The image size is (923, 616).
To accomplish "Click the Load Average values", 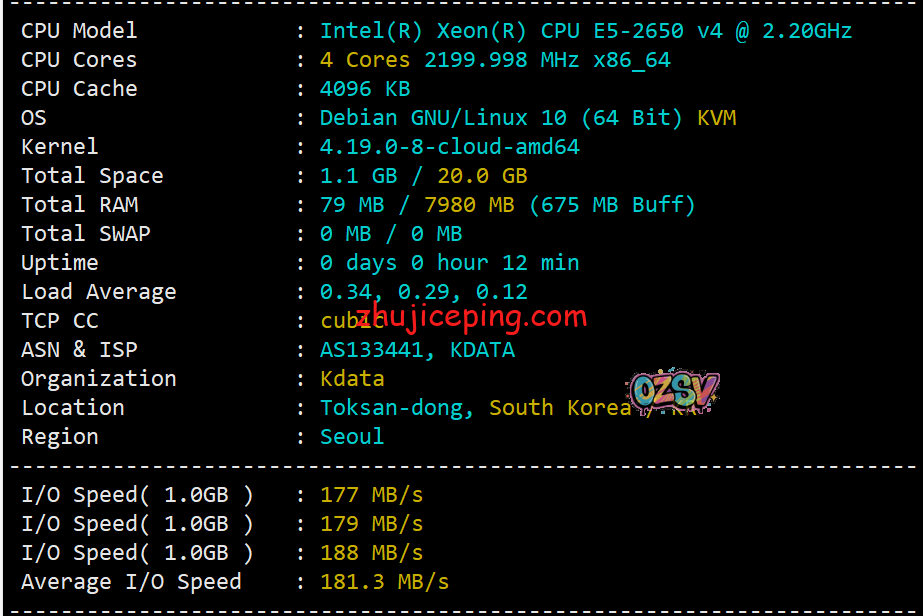I will click(423, 292).
